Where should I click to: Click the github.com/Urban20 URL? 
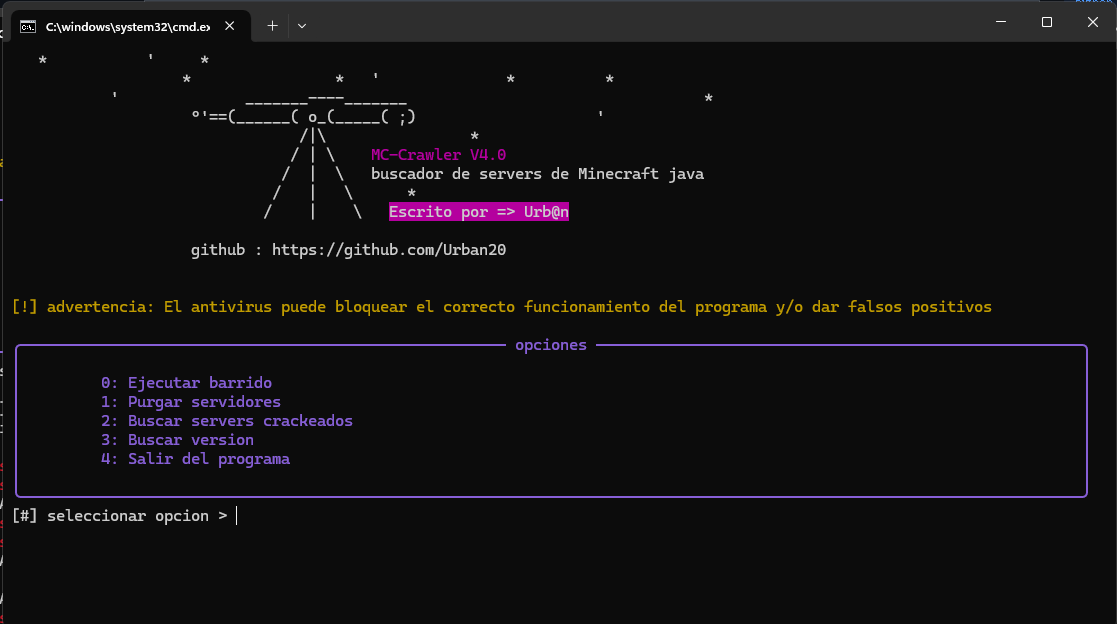(x=389, y=250)
